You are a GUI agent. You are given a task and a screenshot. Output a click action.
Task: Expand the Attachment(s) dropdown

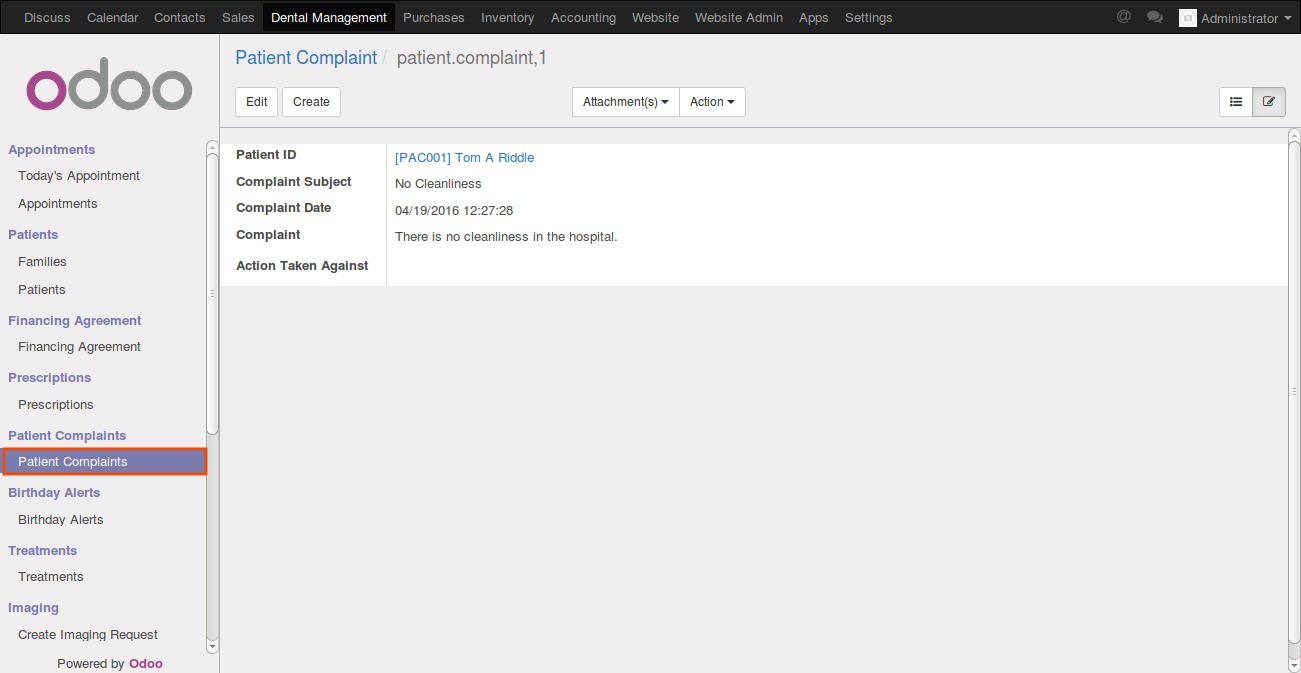click(625, 102)
